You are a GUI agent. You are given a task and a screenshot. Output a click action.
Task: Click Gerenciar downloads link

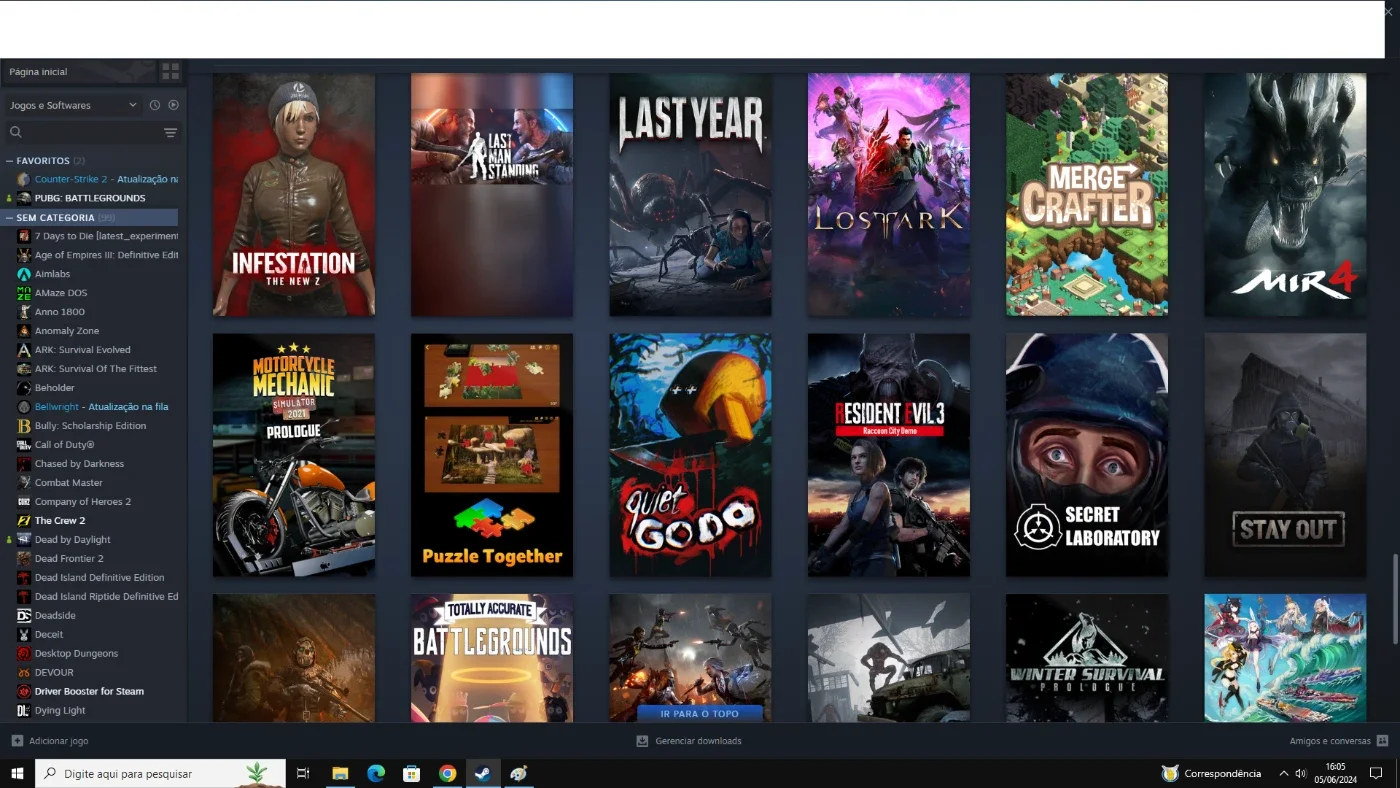pyautogui.click(x=698, y=741)
